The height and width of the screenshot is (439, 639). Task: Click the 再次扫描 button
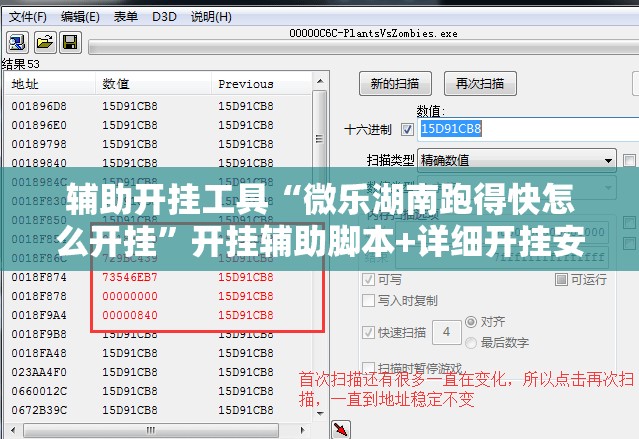(x=480, y=84)
